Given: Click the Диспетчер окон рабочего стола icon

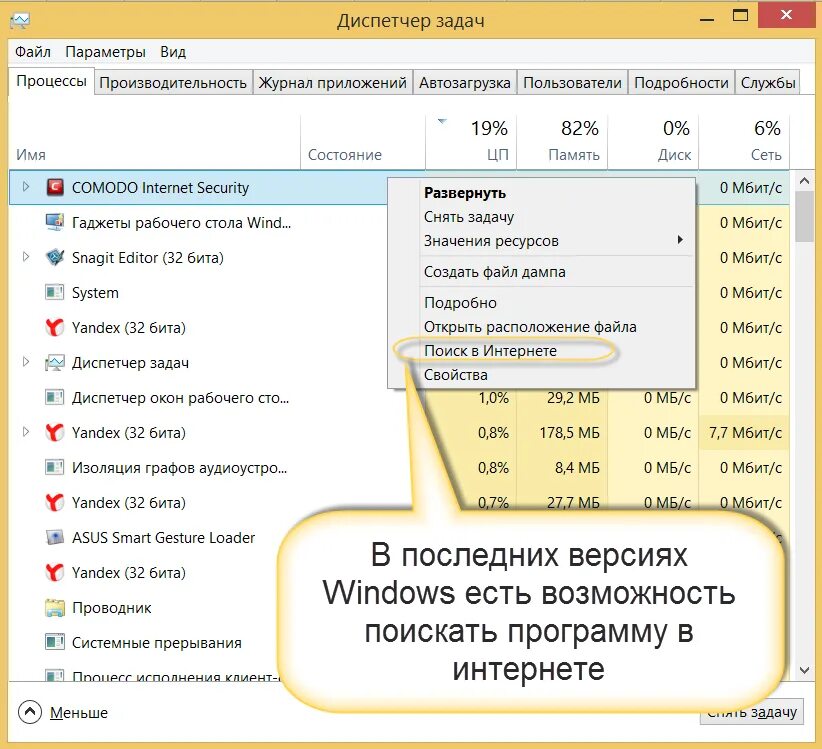Looking at the screenshot, I should point(54,397).
